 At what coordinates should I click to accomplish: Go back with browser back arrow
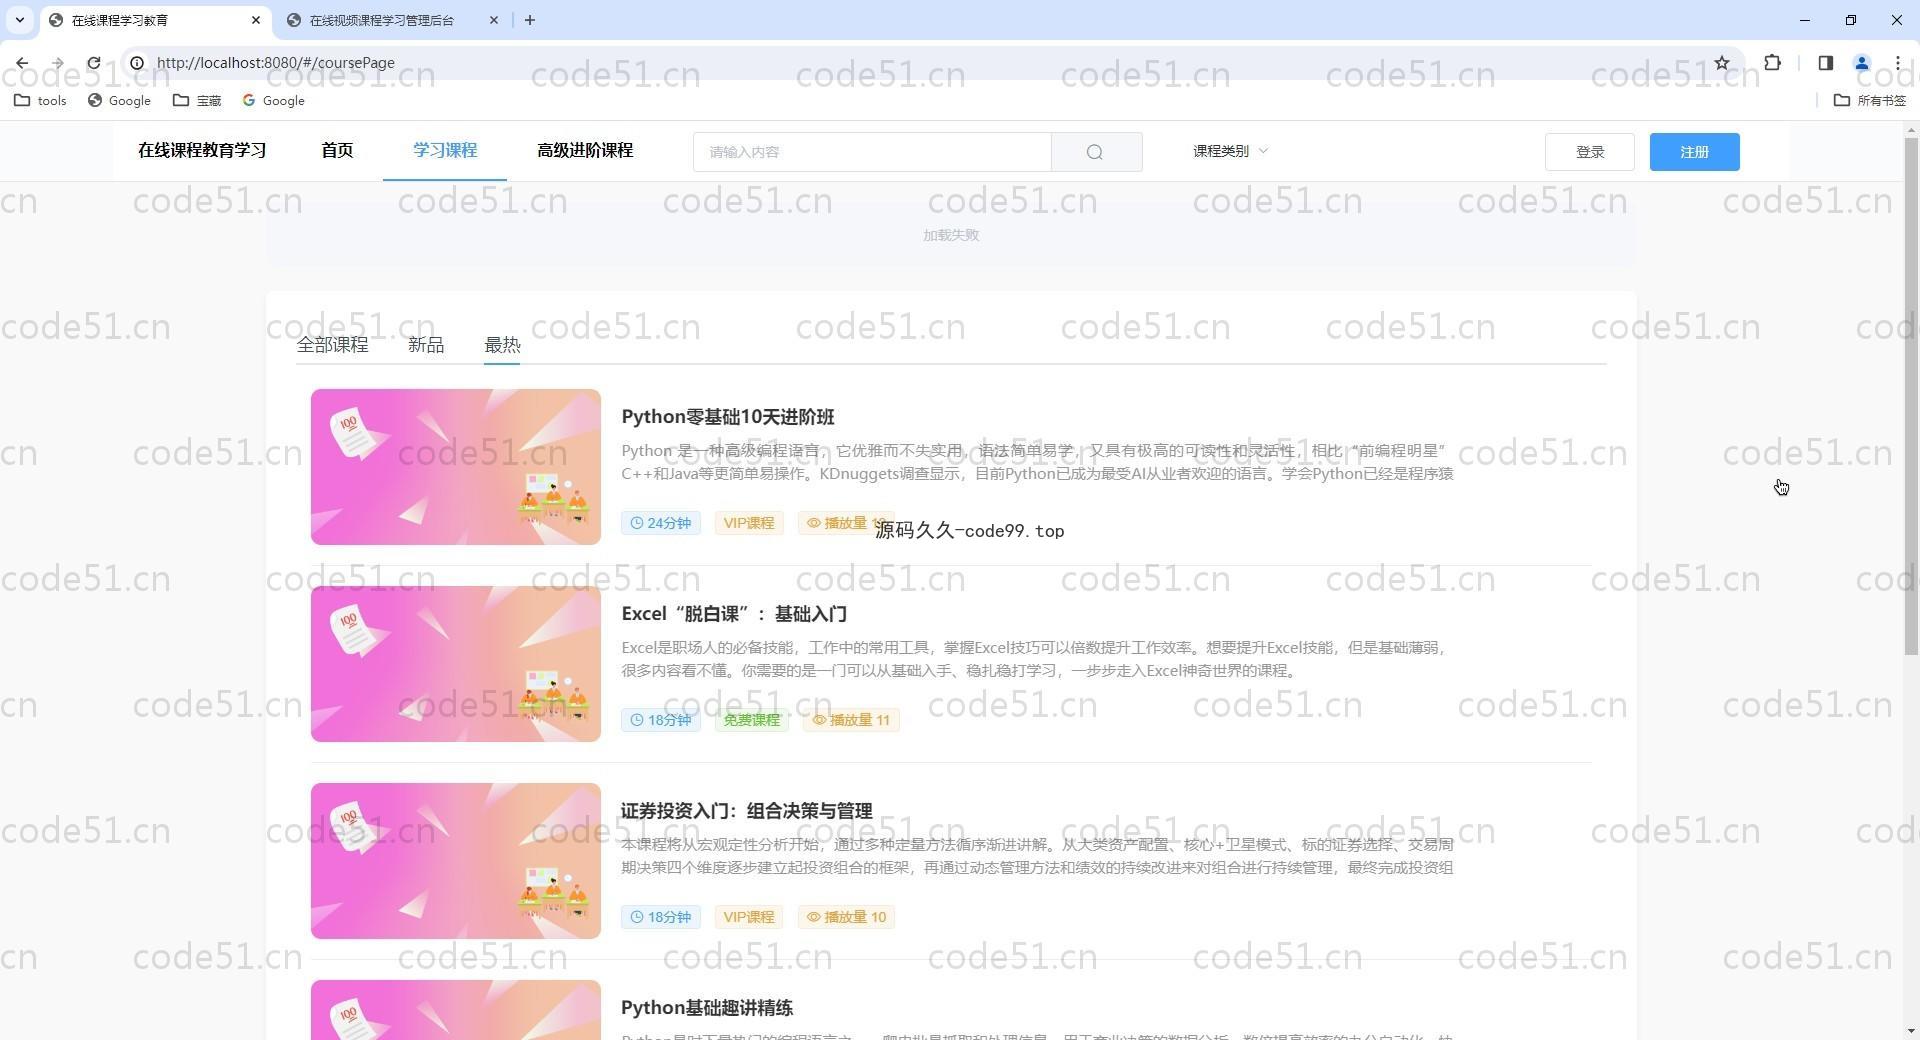pos(22,63)
